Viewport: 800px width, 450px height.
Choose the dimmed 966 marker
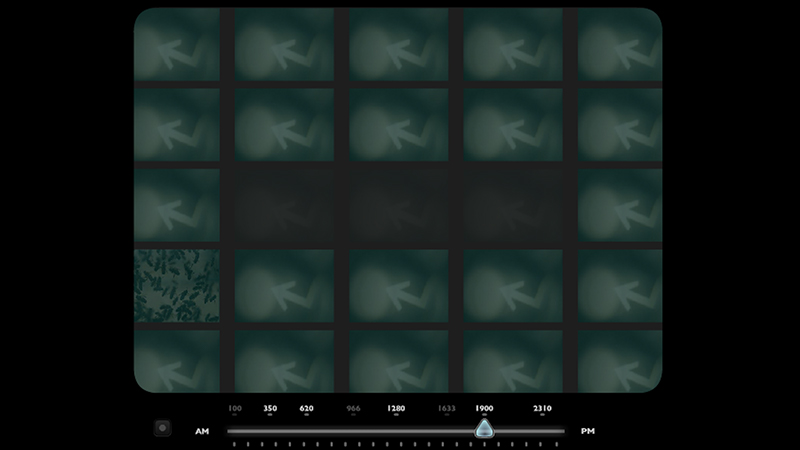(353, 409)
